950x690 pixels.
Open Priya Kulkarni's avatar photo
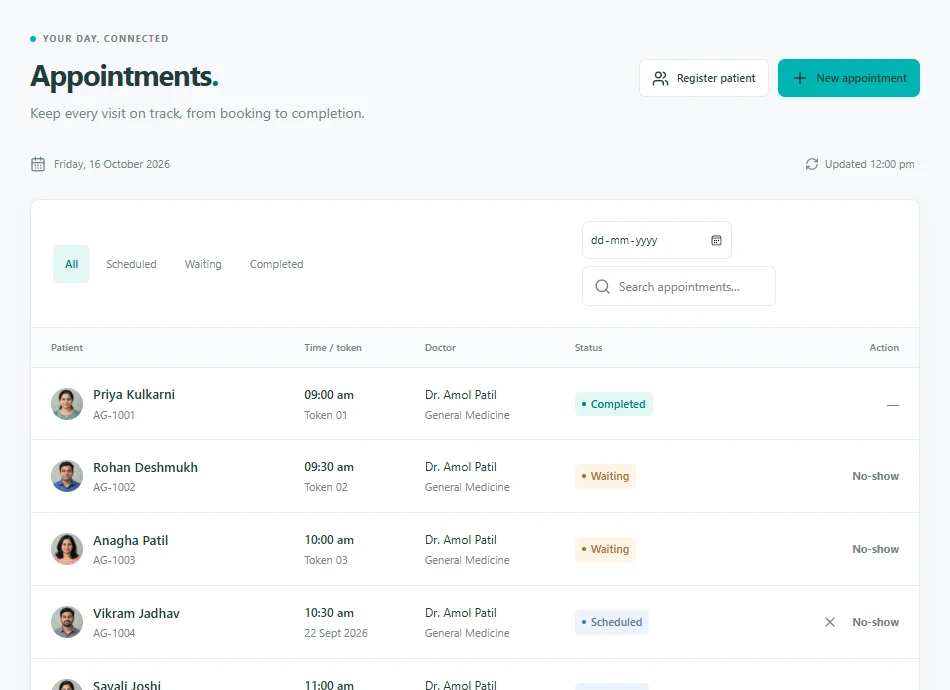67,404
